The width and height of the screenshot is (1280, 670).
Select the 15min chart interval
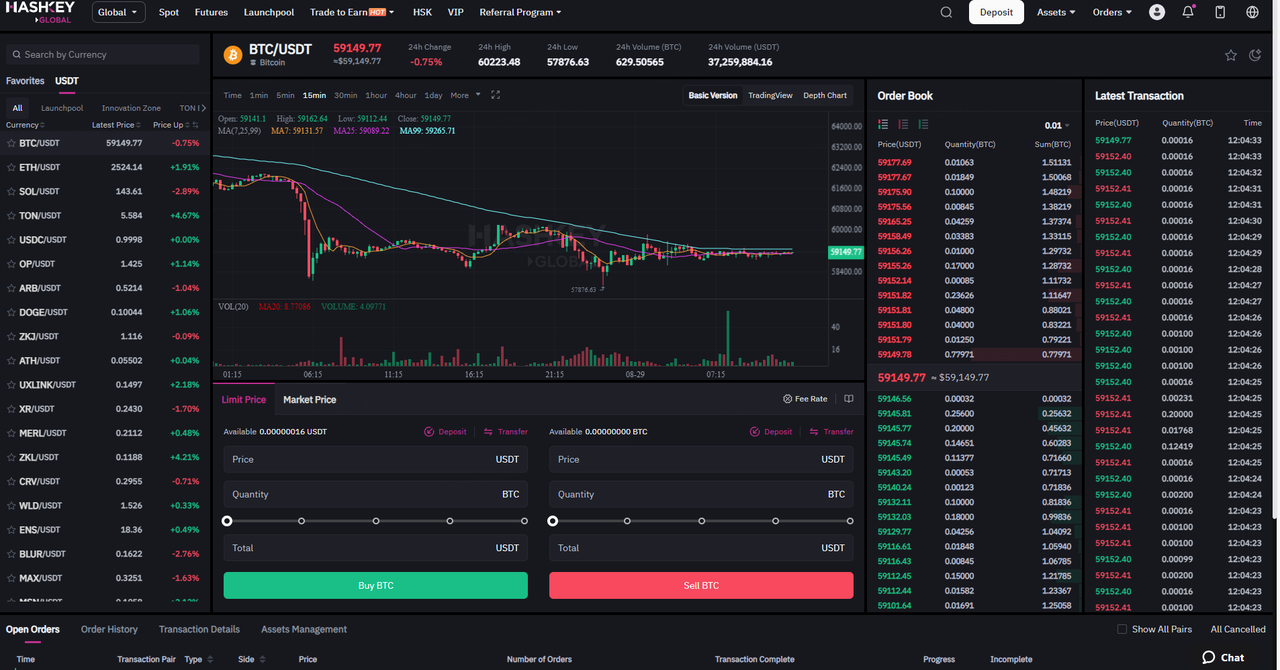[314, 95]
